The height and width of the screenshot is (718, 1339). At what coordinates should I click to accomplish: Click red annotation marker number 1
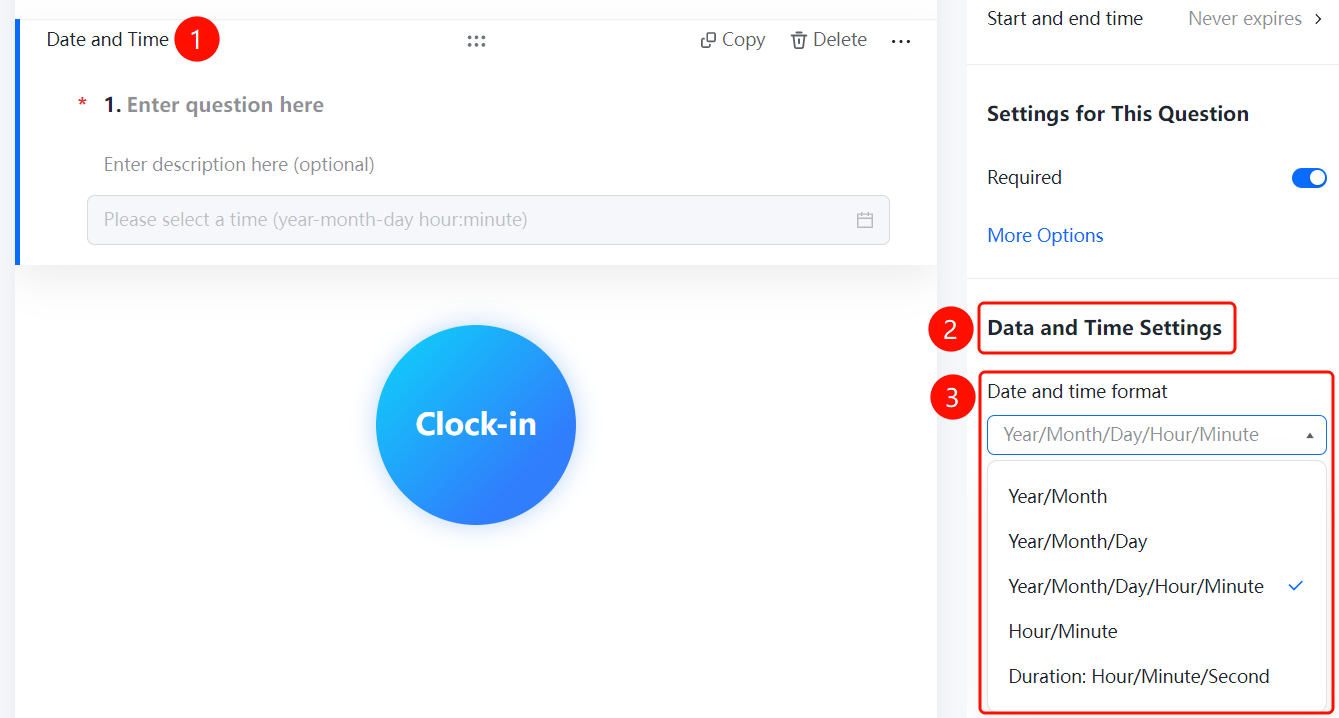pyautogui.click(x=196, y=40)
